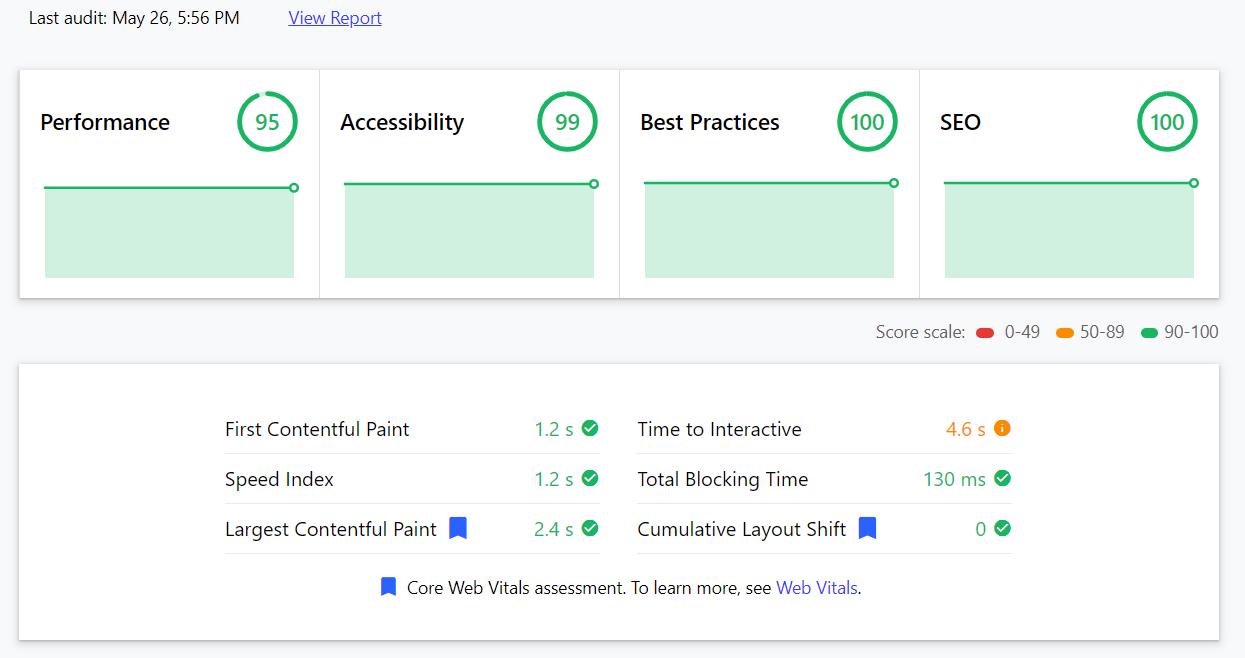Click the Best Practices trend chart area
Screen dimensions: 1245x658
[x=769, y=230]
